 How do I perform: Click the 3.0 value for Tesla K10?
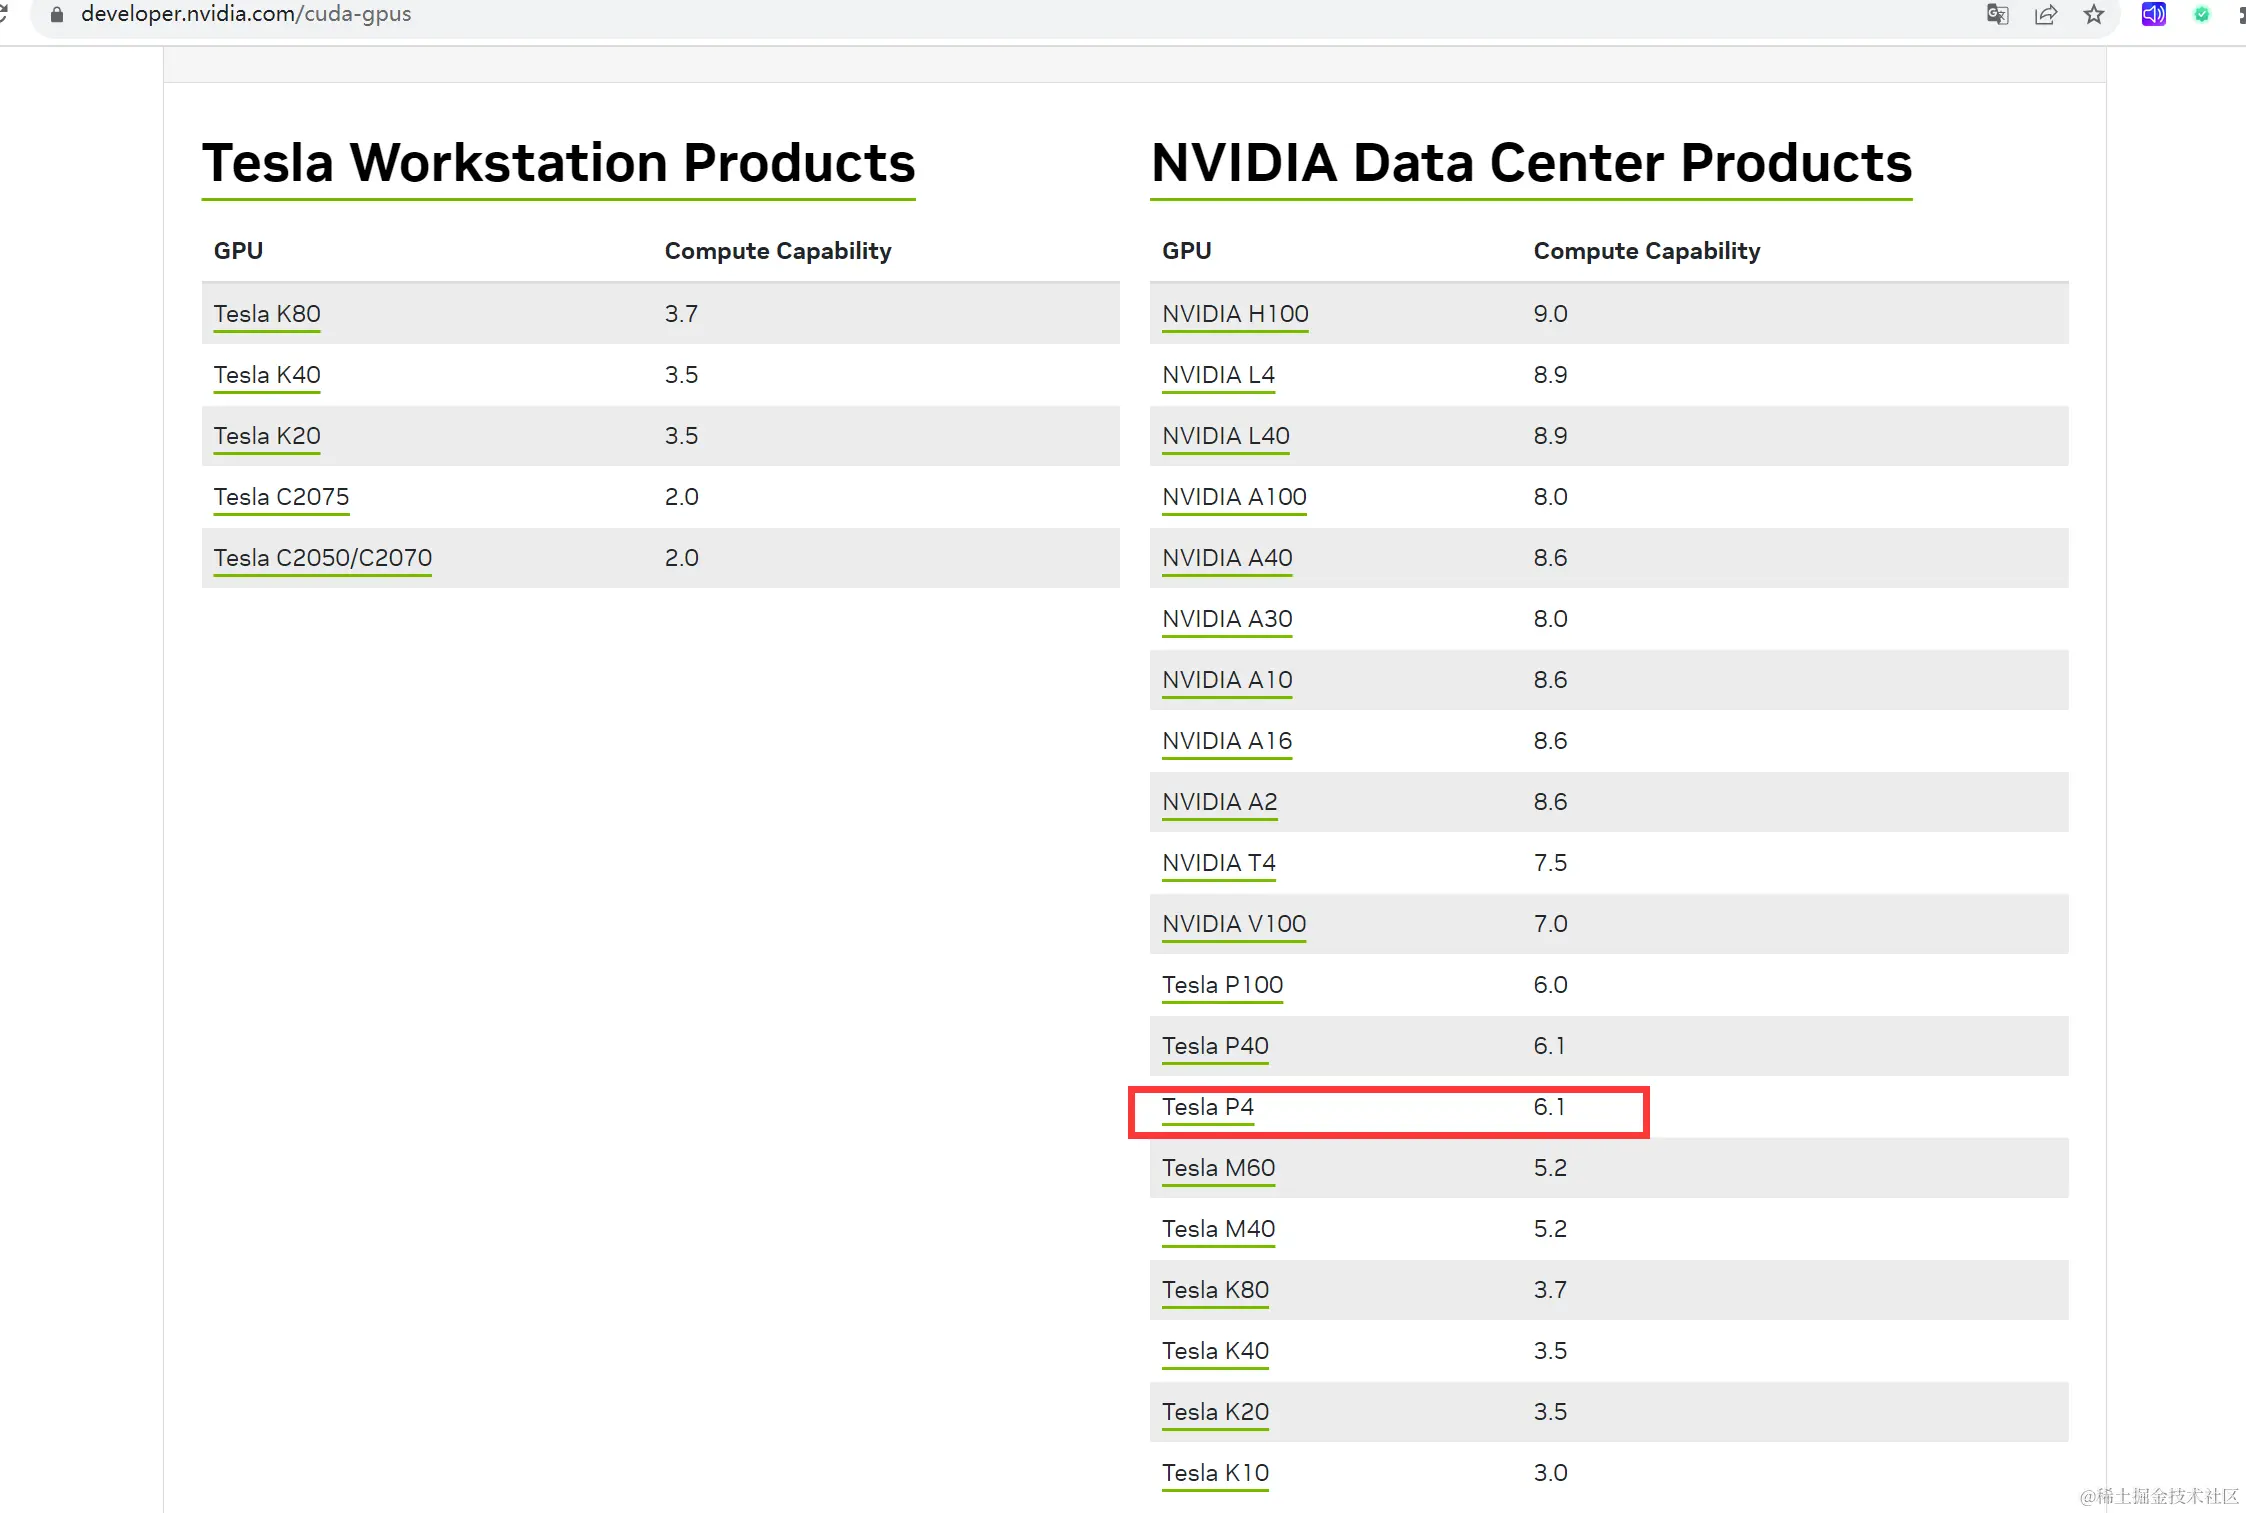(x=1550, y=1473)
